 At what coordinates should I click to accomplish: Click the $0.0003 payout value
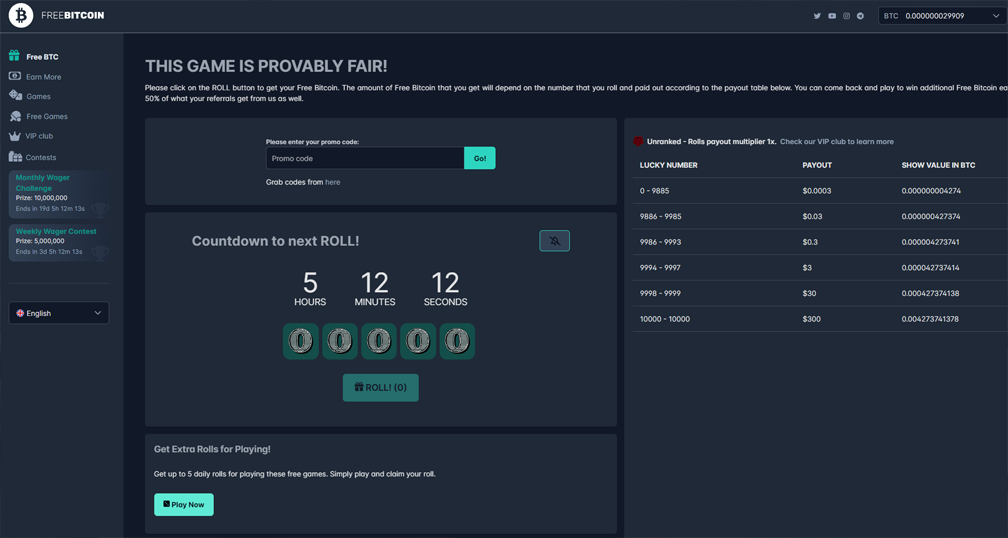(x=816, y=191)
